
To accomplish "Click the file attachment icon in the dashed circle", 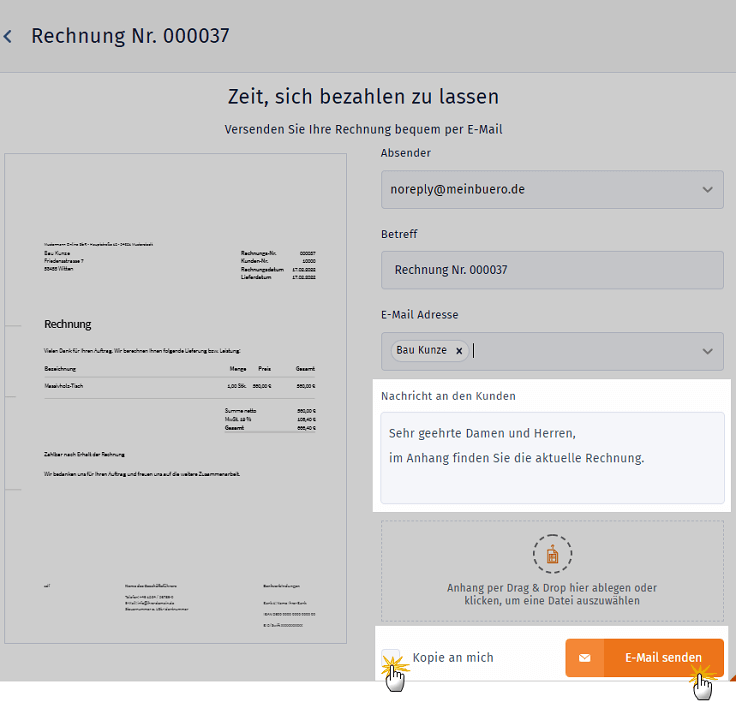I will coord(552,554).
